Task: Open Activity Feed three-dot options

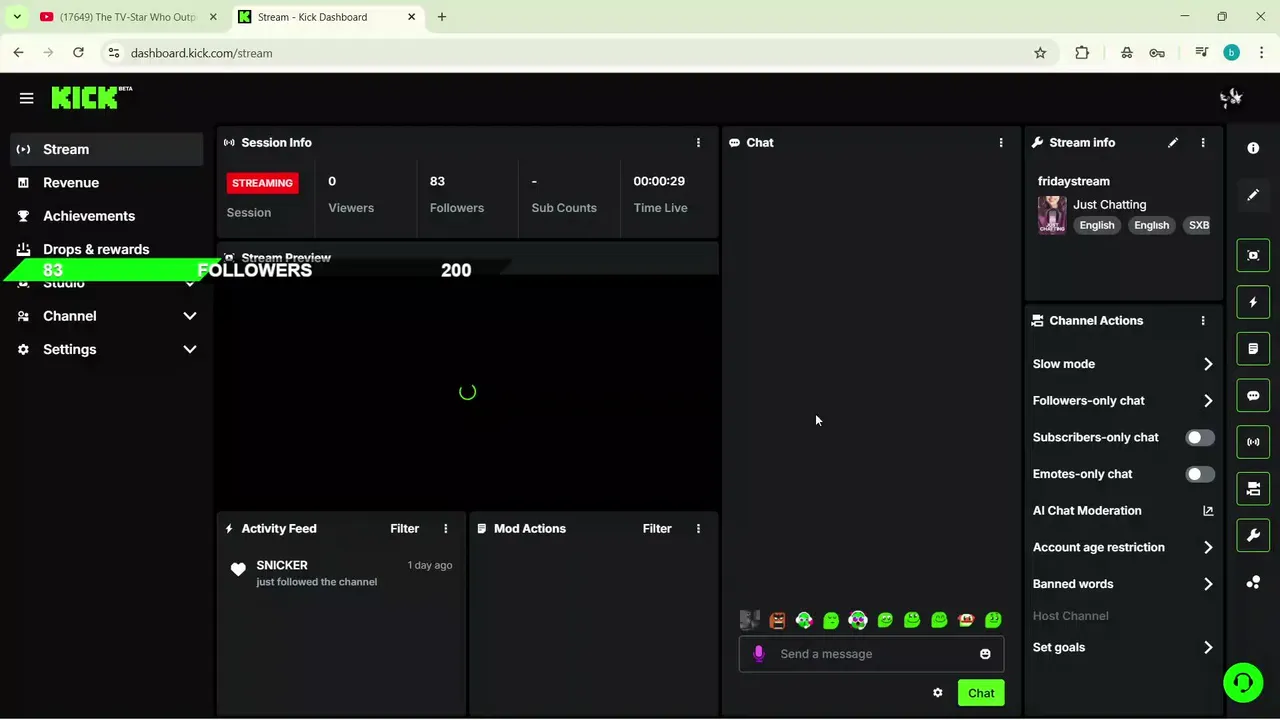Action: 446,529
